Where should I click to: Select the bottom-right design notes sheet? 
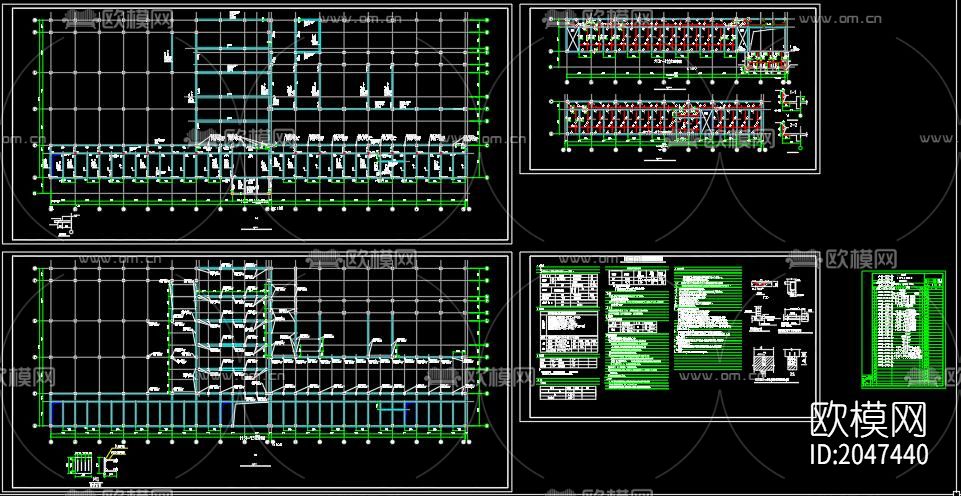coord(669,337)
